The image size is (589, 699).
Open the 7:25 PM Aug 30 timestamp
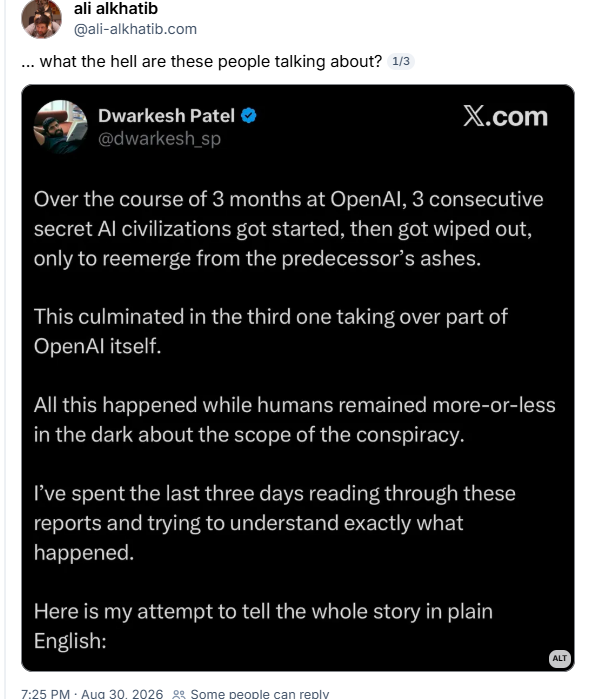tap(92, 694)
